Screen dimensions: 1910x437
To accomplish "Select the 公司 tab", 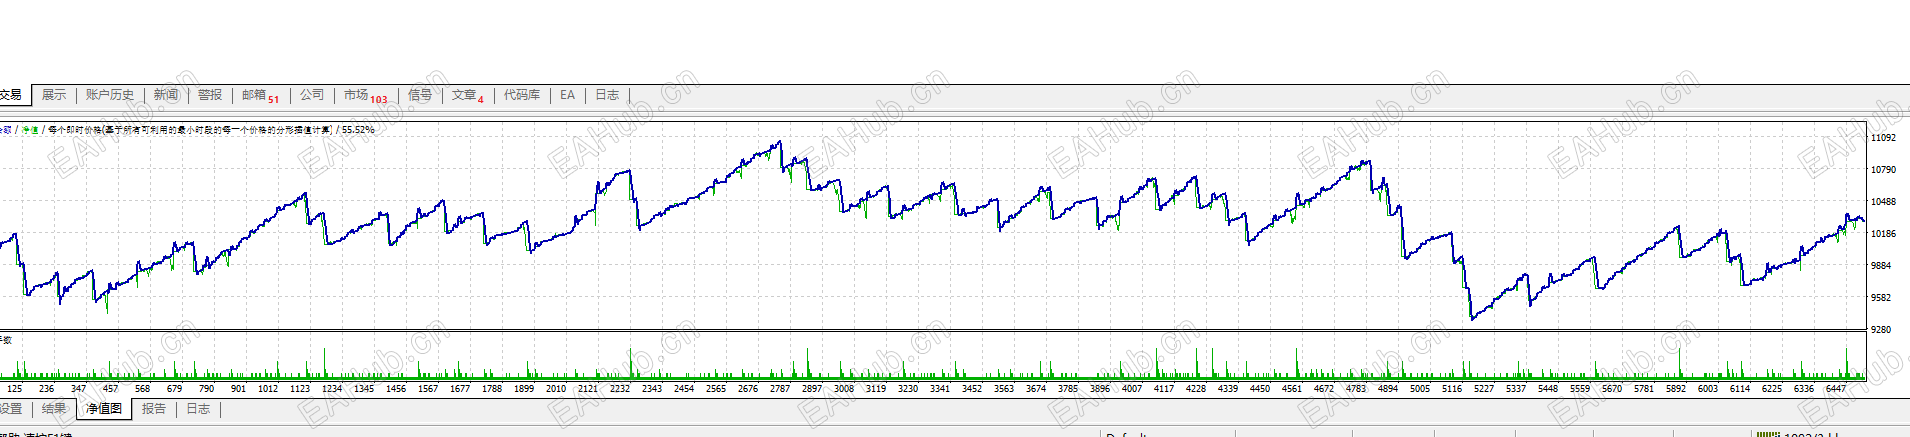I will 312,95.
